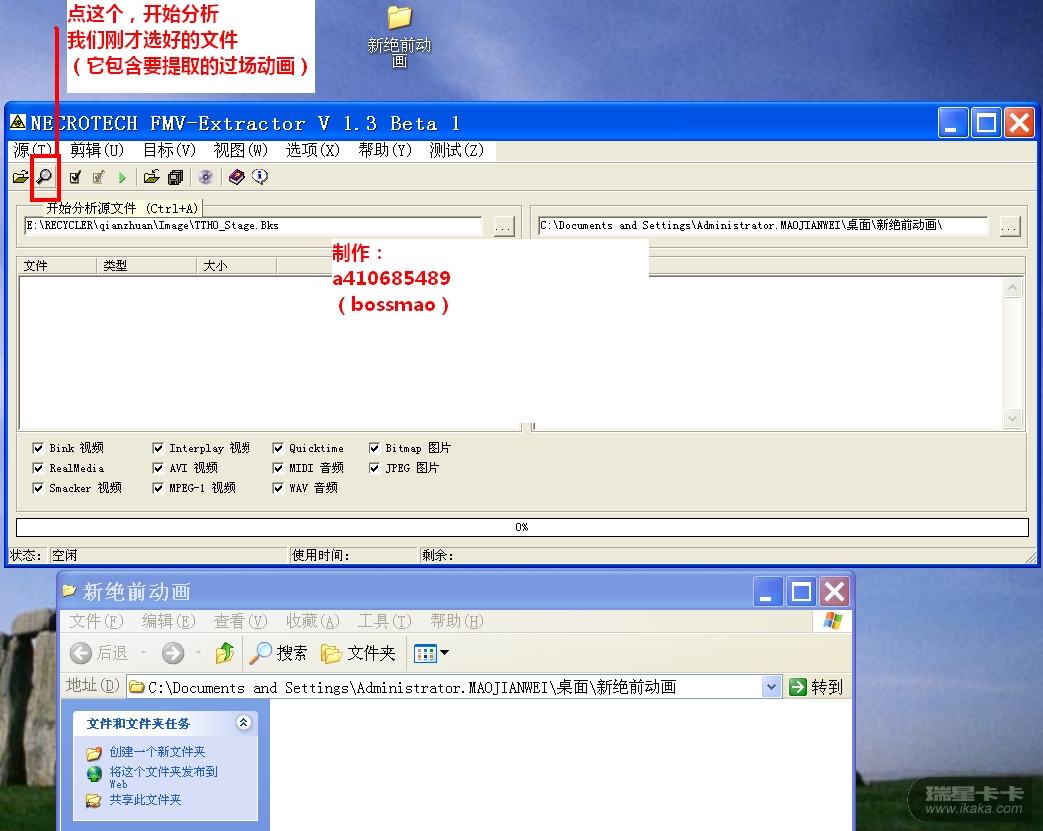Click the 文件 column header

coord(57,266)
